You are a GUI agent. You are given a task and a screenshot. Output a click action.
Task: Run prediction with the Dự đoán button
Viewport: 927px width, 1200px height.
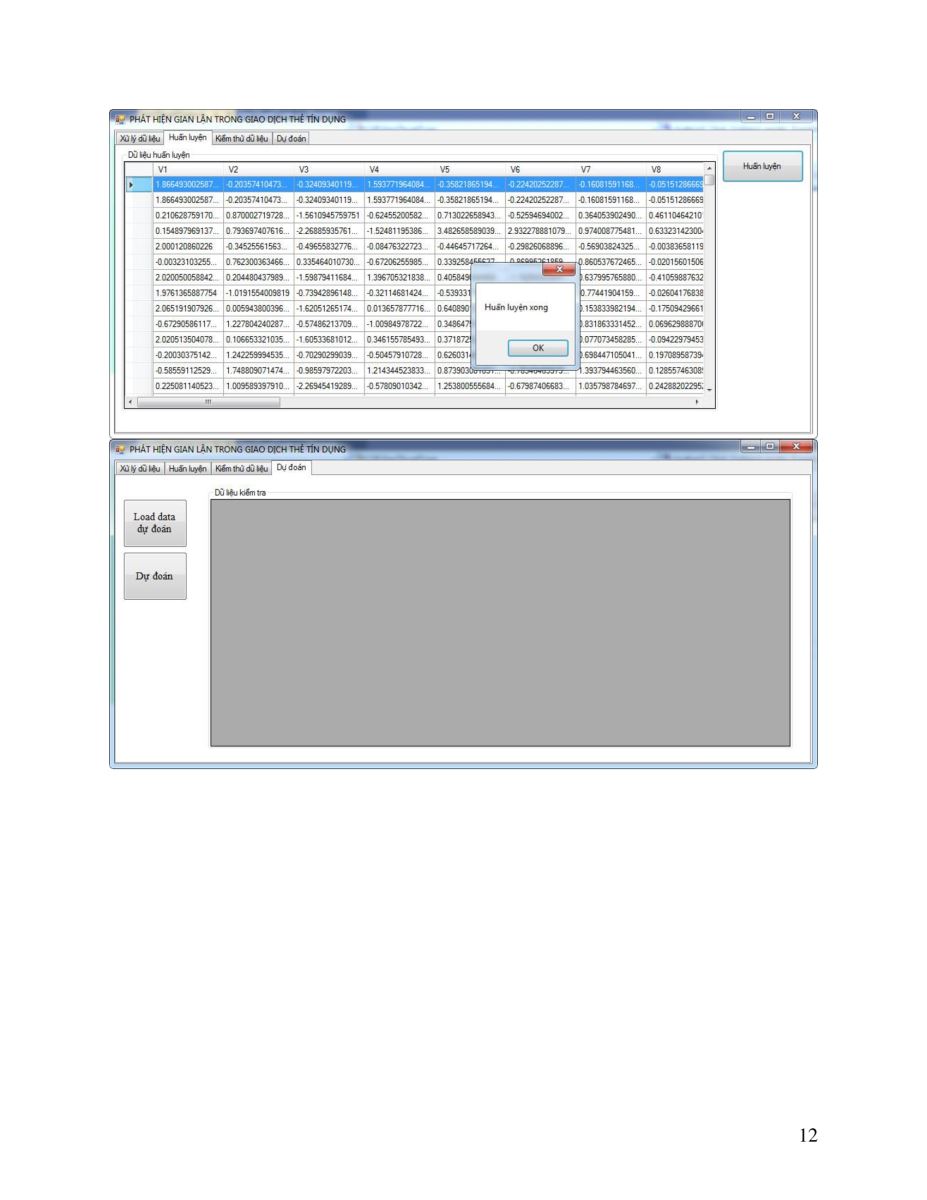[x=155, y=576]
